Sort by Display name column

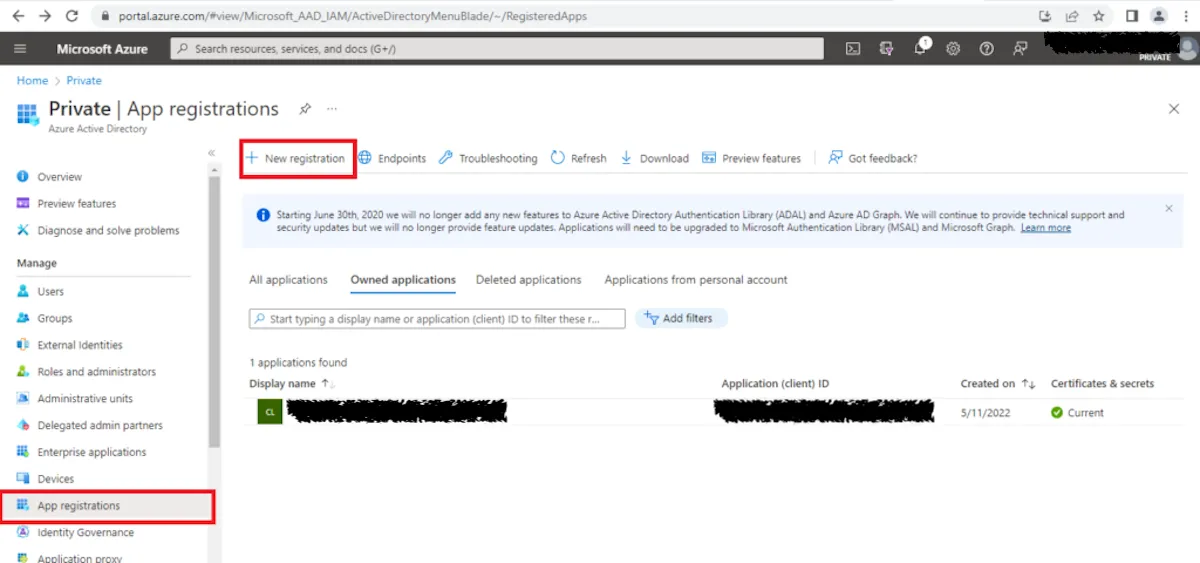coord(292,384)
